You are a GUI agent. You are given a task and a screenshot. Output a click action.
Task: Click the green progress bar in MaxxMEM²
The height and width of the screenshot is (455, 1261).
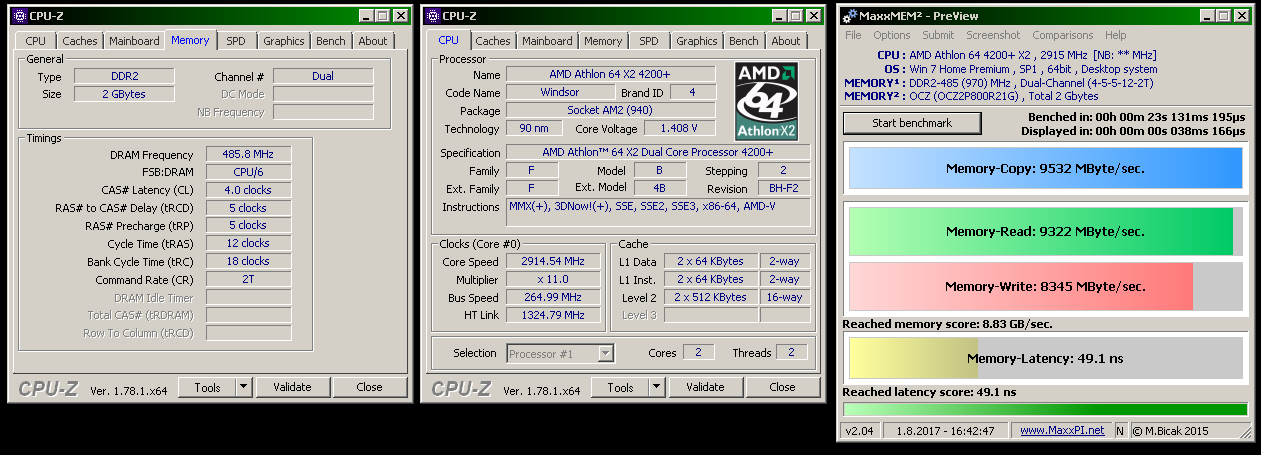pyautogui.click(x=1045, y=409)
